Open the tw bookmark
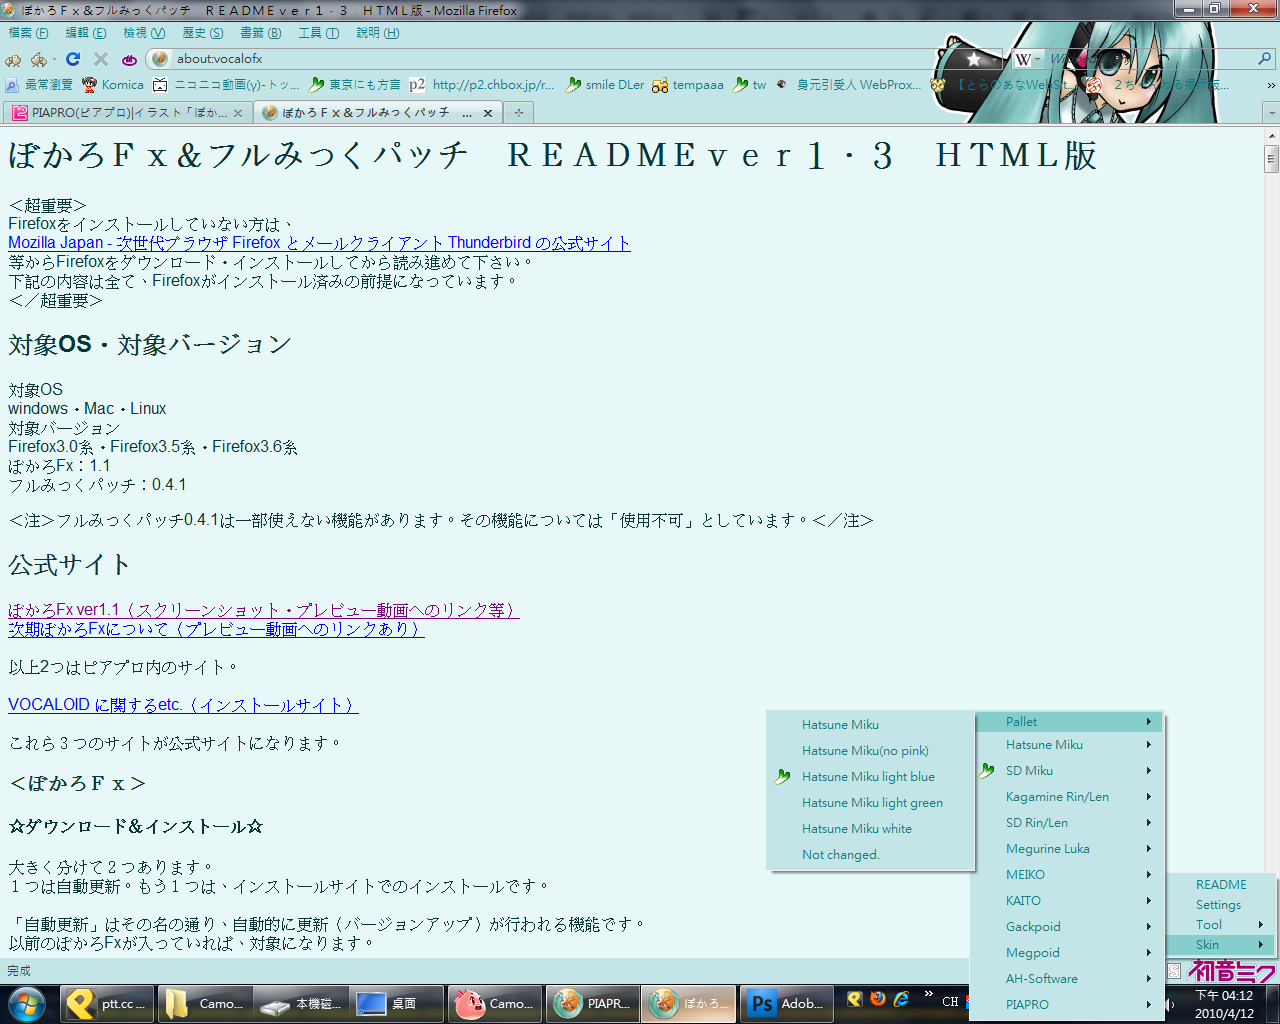Image resolution: width=1280 pixels, height=1024 pixels. pyautogui.click(x=750, y=85)
